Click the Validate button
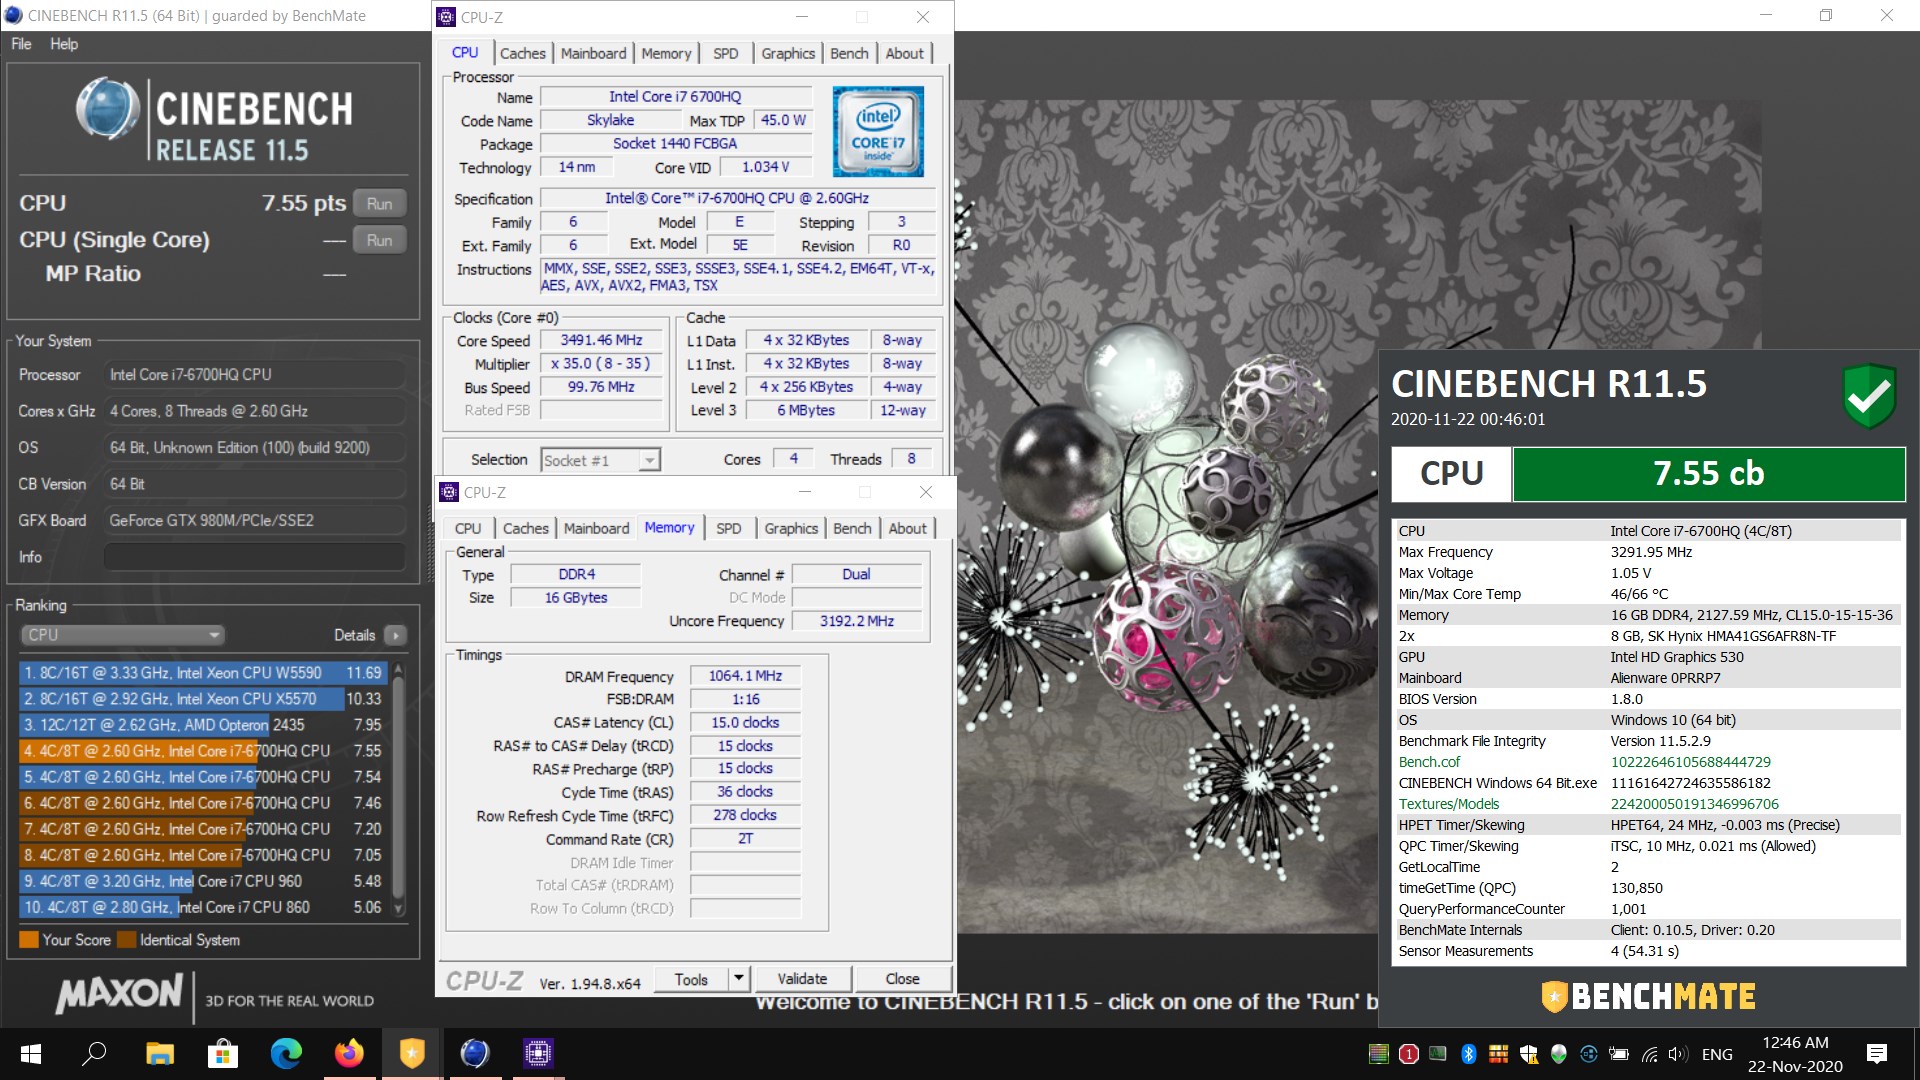The image size is (1920, 1080). click(x=802, y=979)
